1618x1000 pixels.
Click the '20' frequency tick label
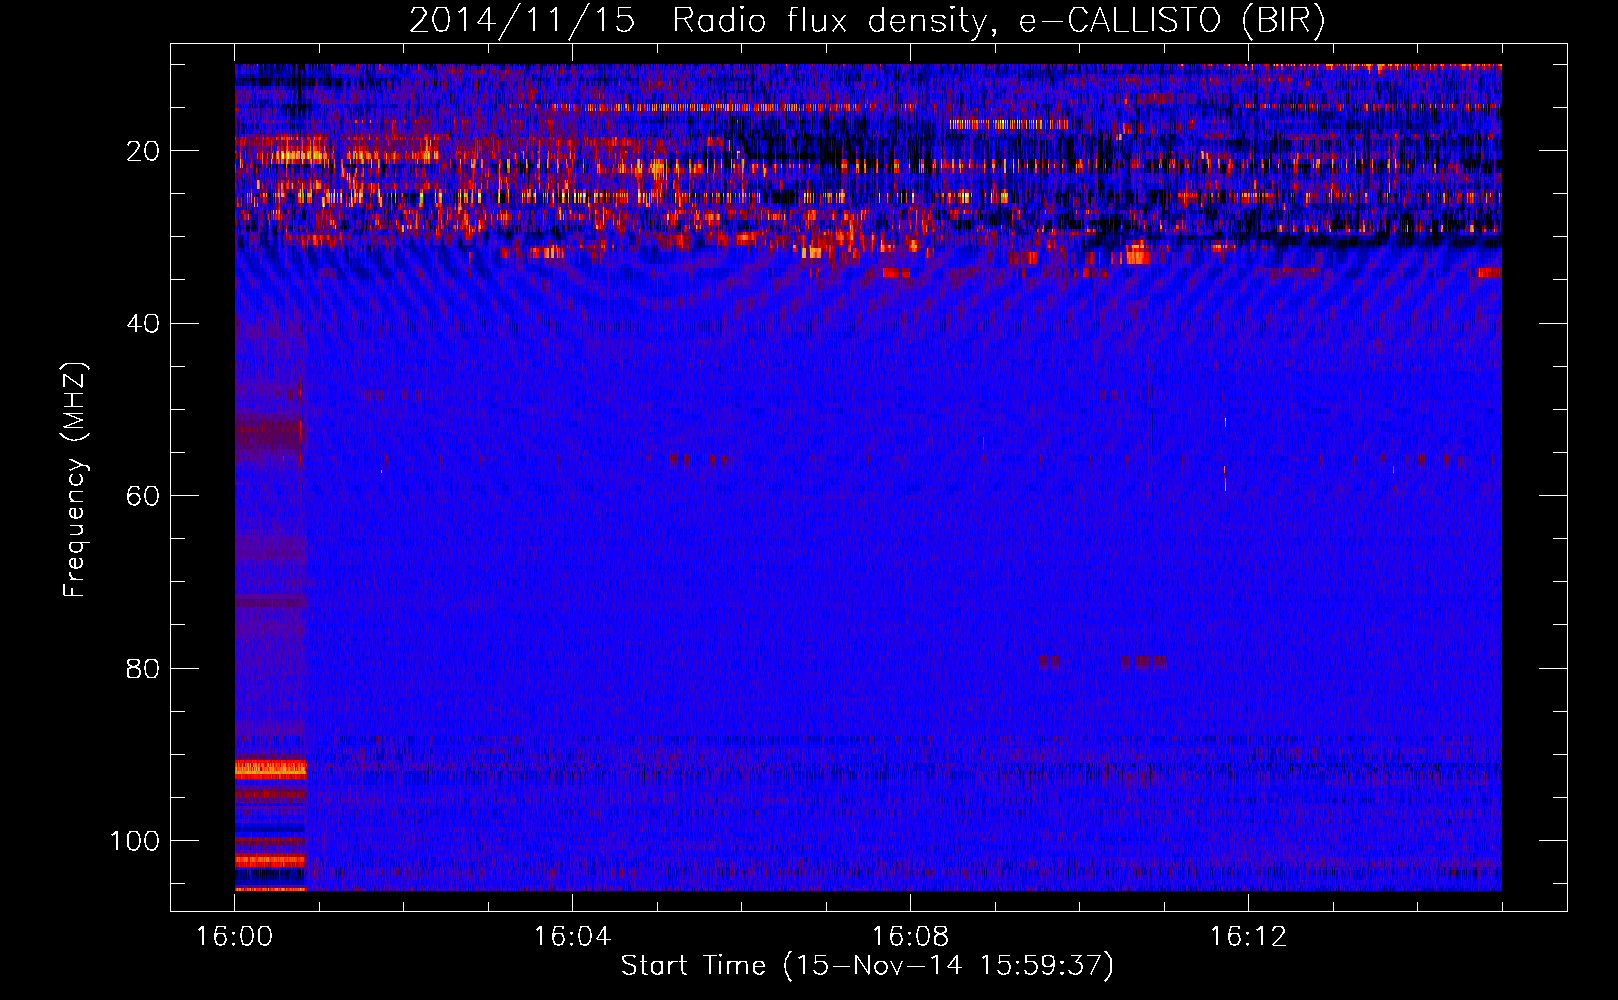coord(143,151)
